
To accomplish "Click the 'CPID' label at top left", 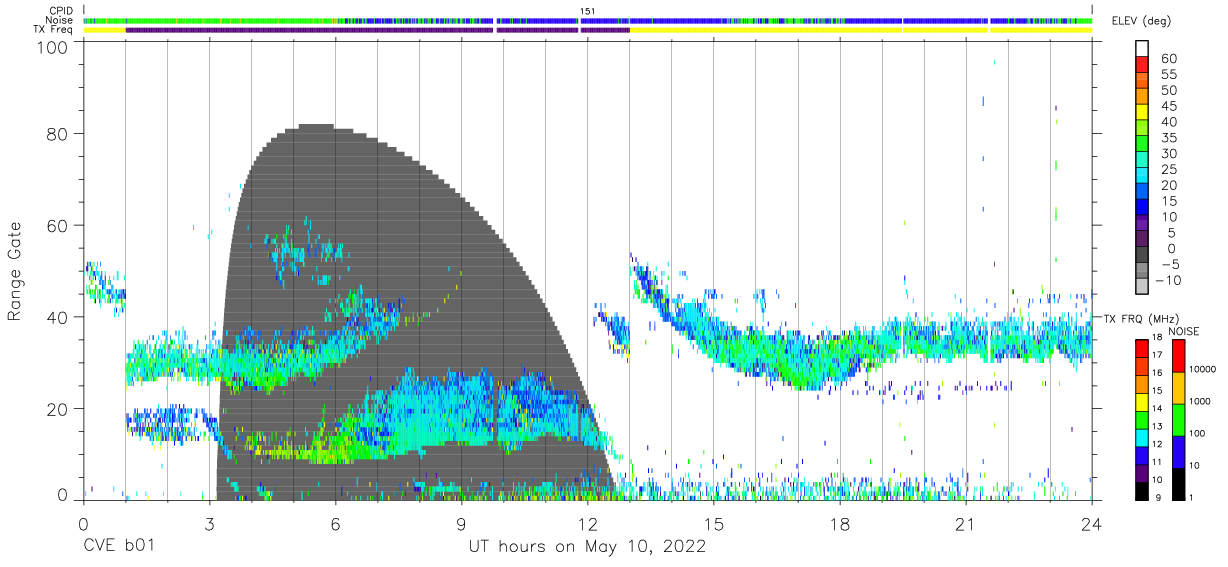I will click(x=61, y=10).
